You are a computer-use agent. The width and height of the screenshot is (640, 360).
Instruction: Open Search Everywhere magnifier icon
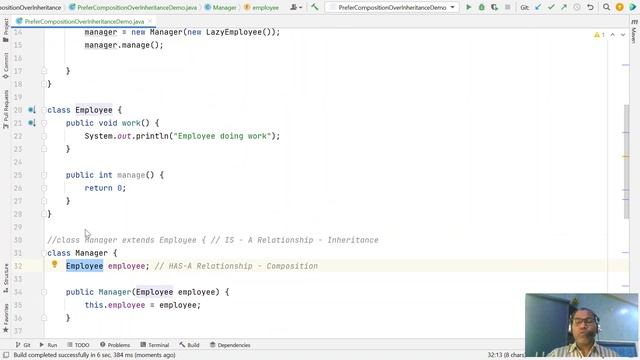[x=607, y=7]
